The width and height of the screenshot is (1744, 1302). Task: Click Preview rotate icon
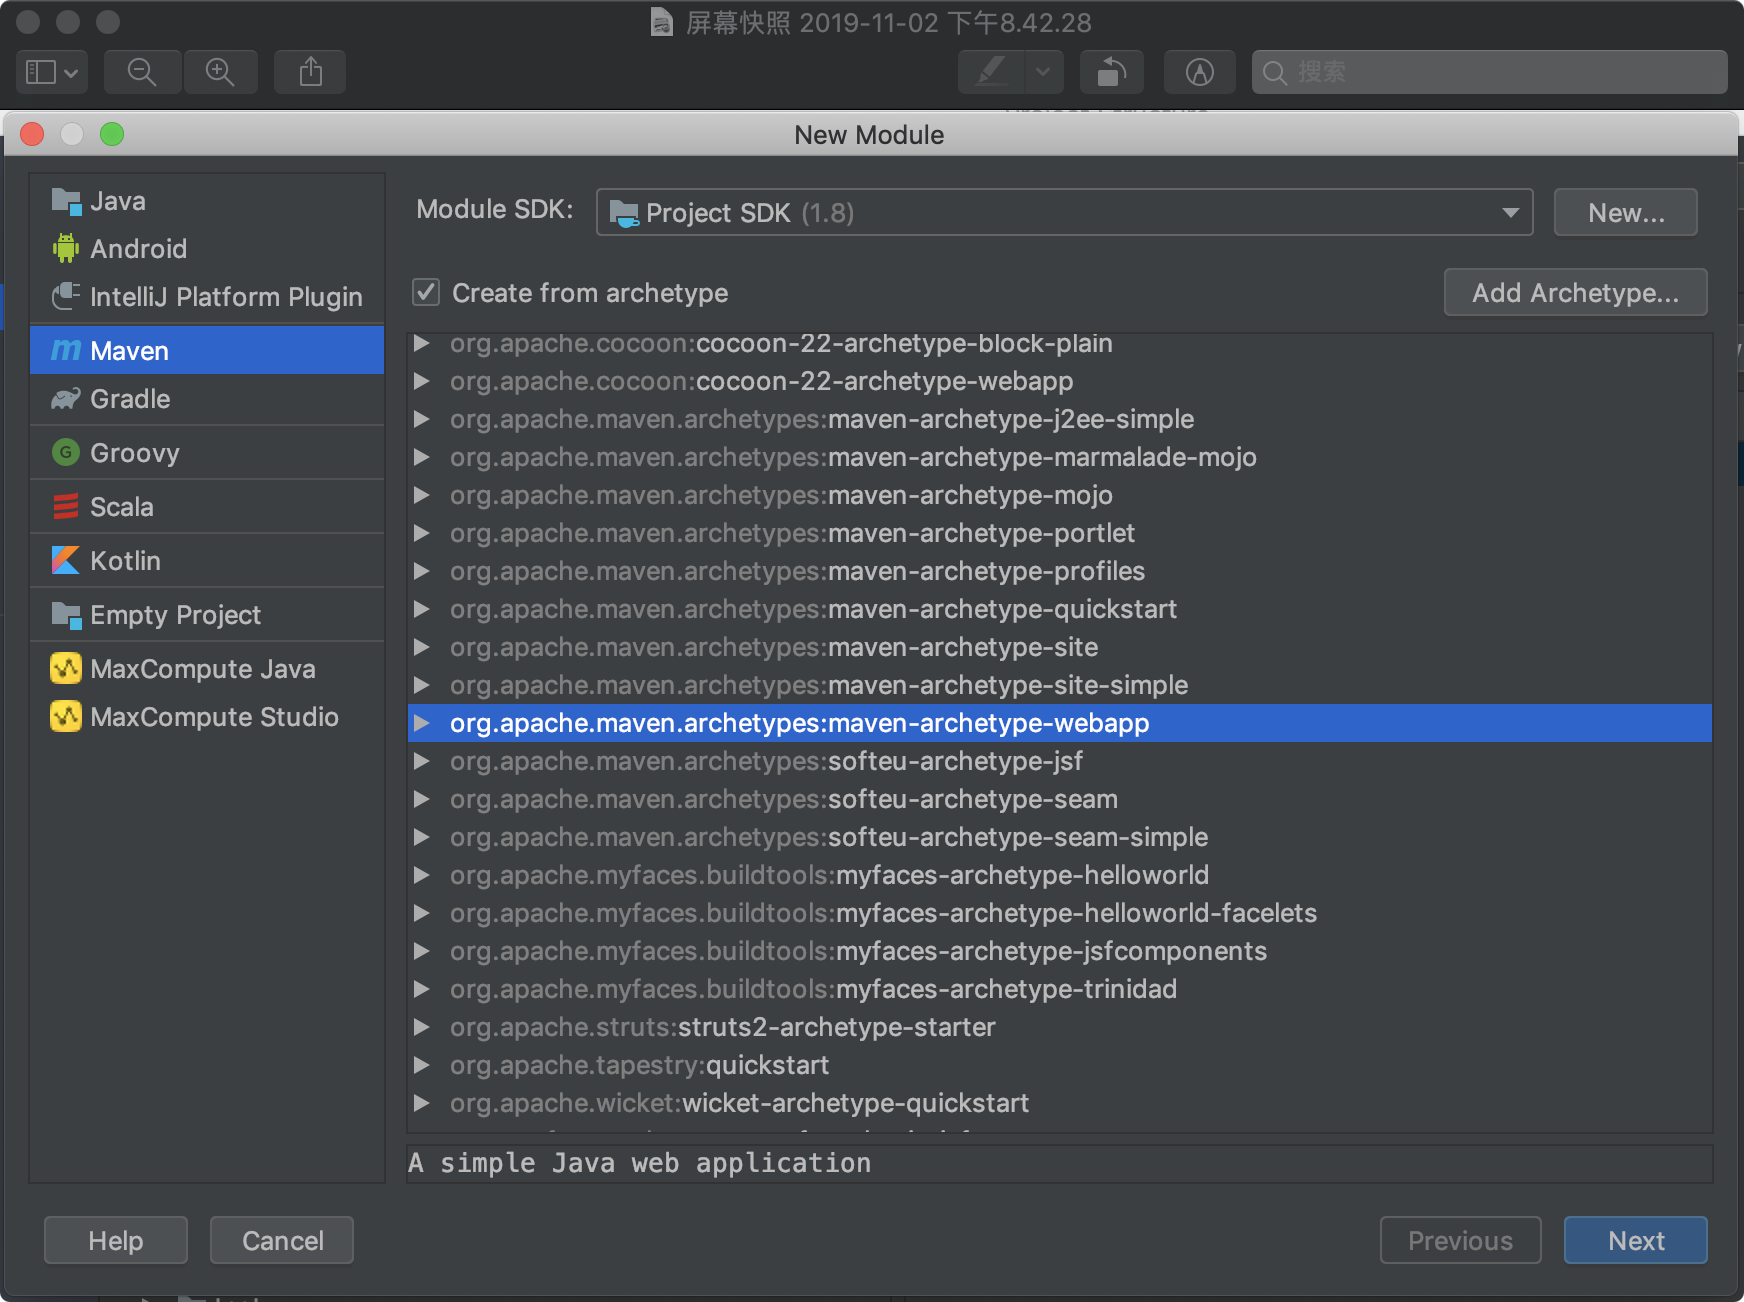(x=1112, y=72)
